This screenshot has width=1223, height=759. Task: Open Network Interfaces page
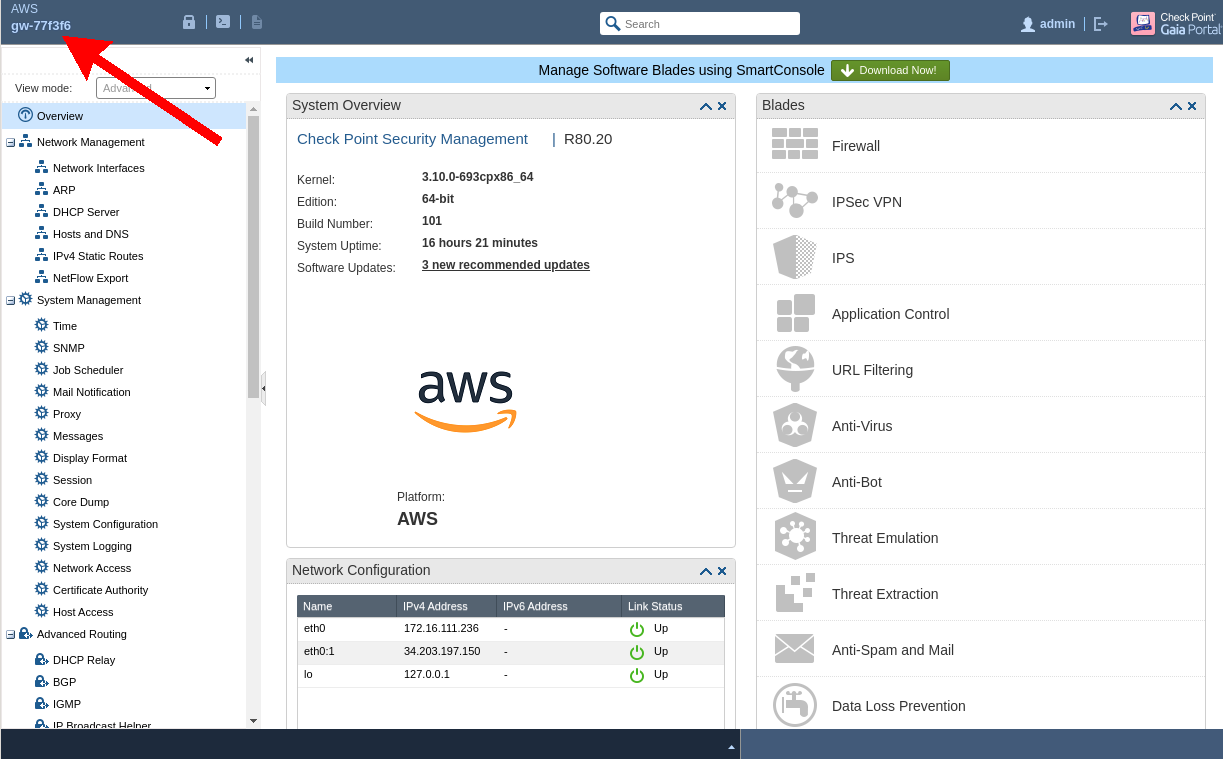point(98,168)
